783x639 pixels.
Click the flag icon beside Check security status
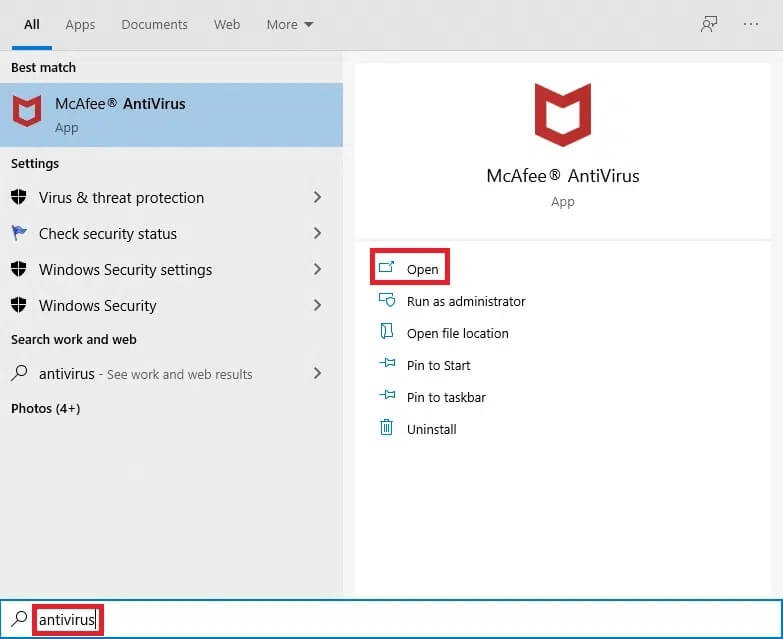click(18, 233)
